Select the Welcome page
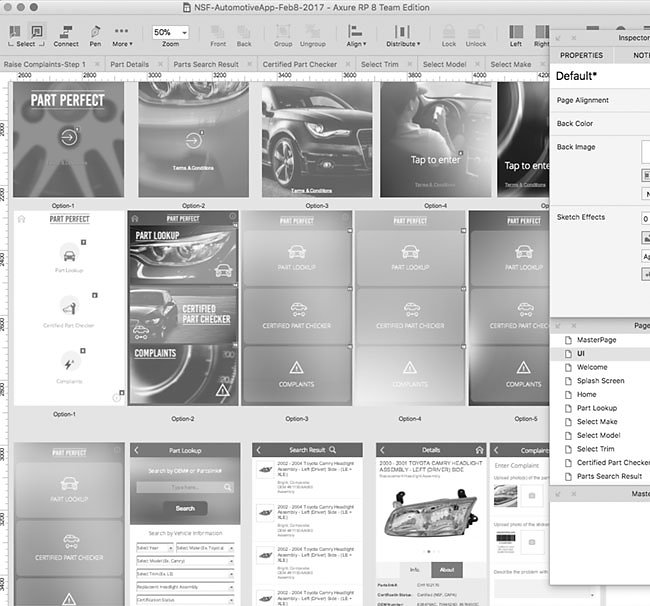The image size is (650, 606). pyautogui.click(x=592, y=367)
